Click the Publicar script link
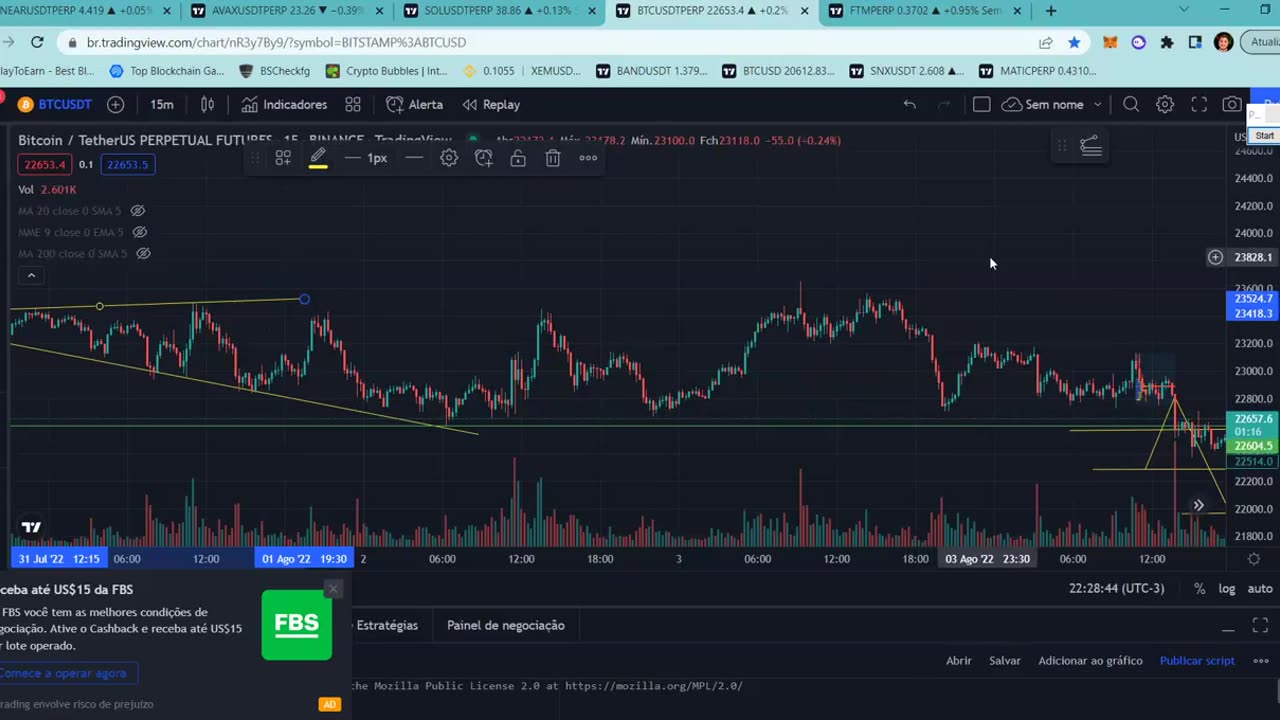The image size is (1280, 720). (1197, 661)
